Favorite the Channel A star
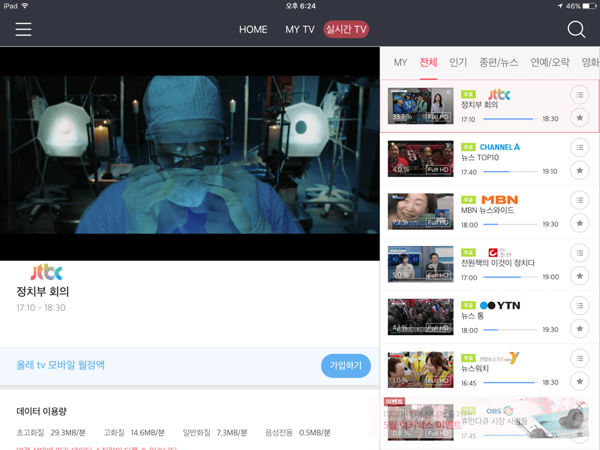 click(x=580, y=170)
